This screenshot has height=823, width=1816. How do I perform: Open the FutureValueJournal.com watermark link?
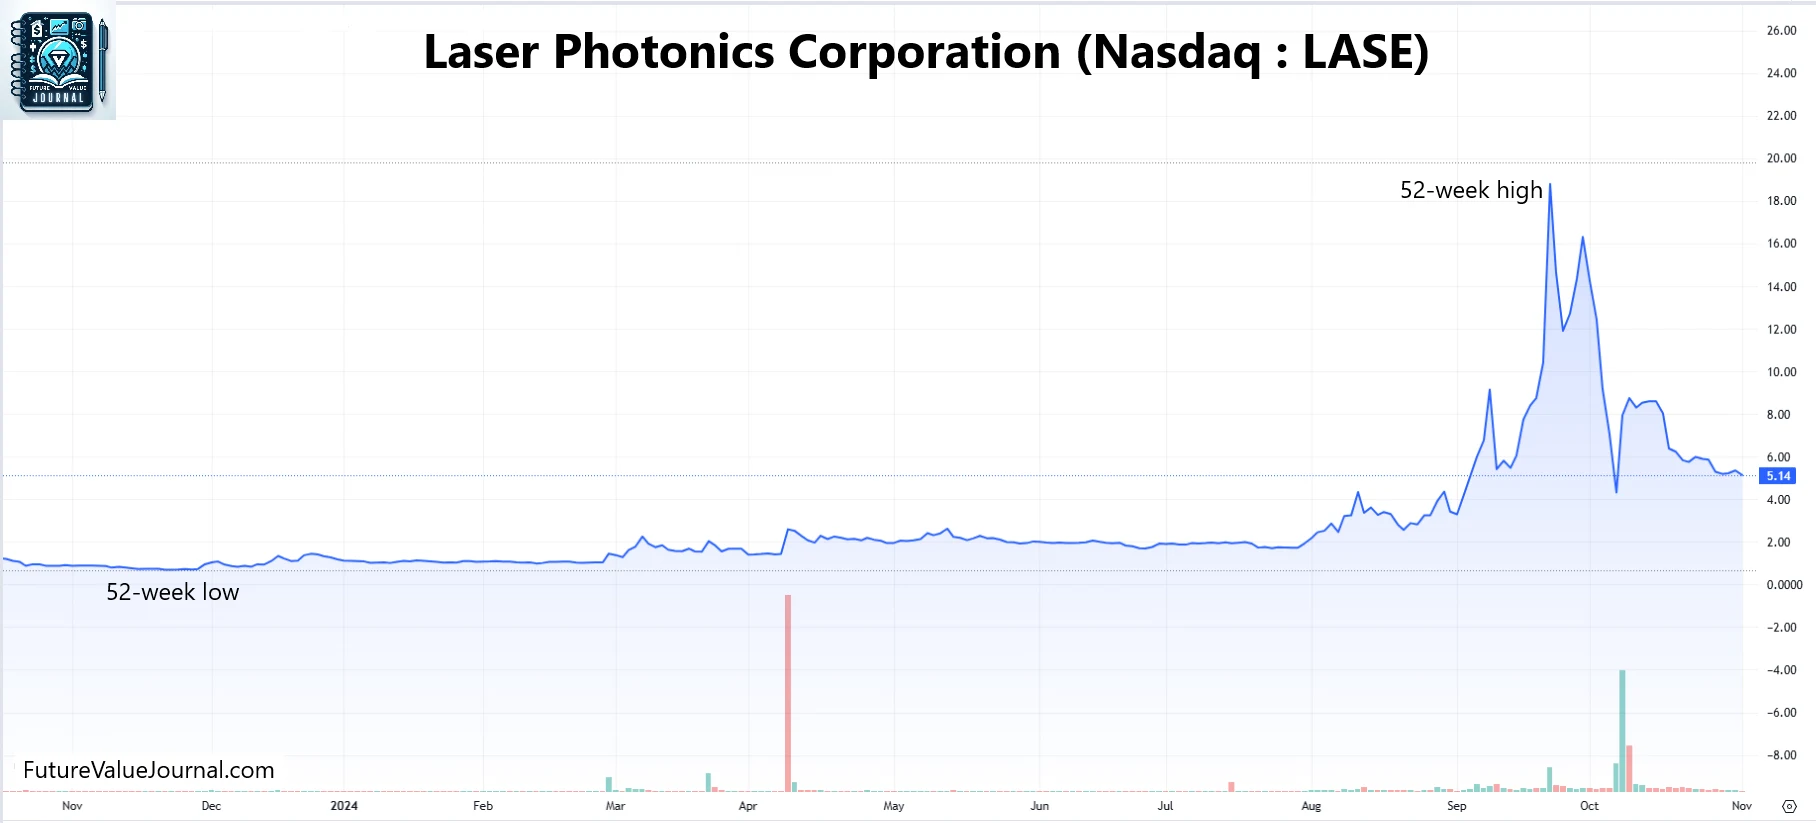pyautogui.click(x=149, y=770)
